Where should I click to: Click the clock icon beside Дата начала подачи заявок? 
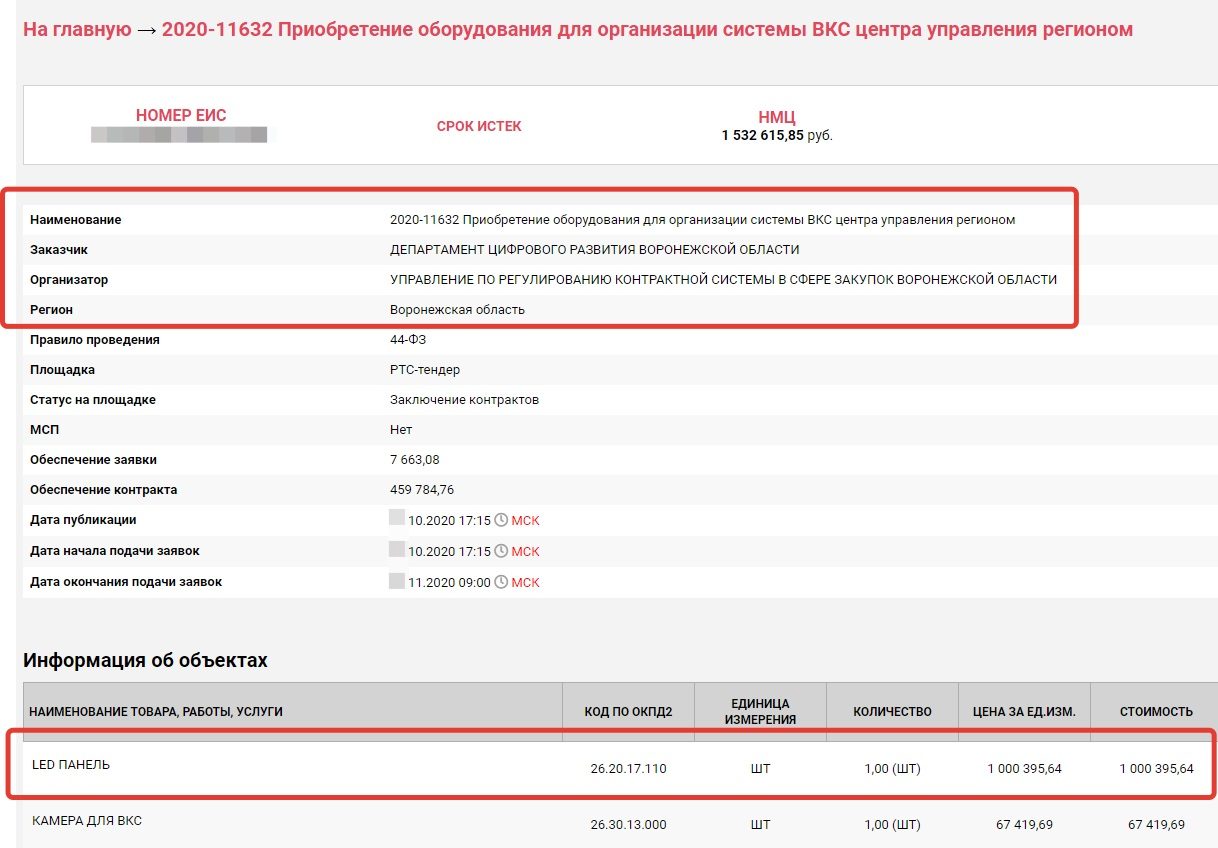501,552
